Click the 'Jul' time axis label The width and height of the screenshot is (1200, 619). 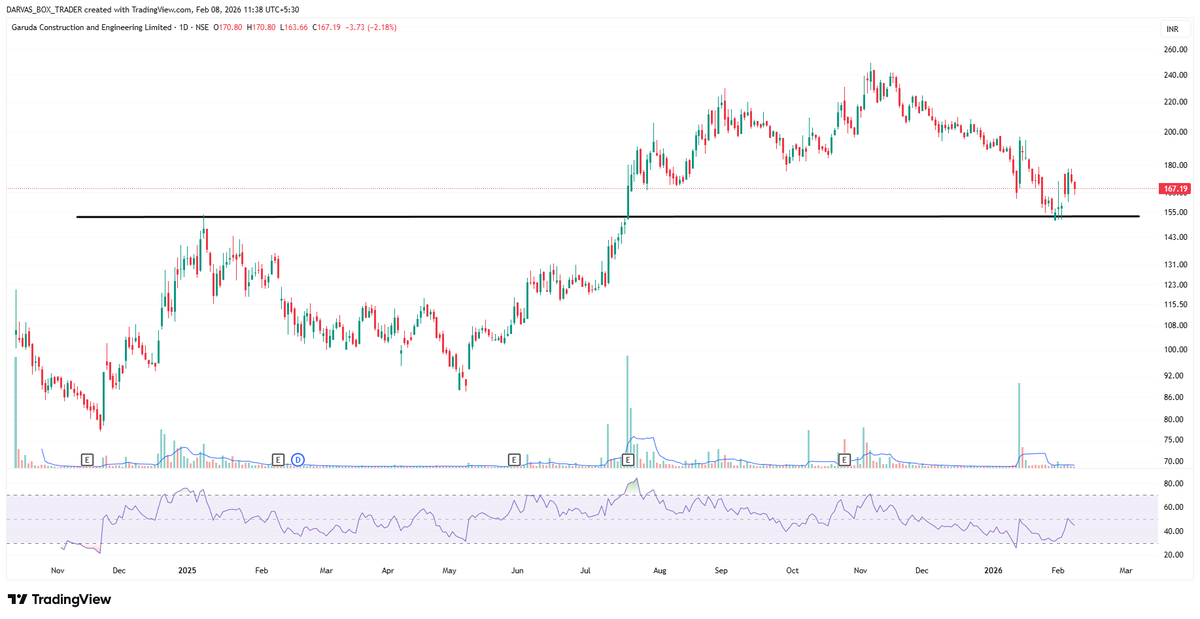pos(585,570)
